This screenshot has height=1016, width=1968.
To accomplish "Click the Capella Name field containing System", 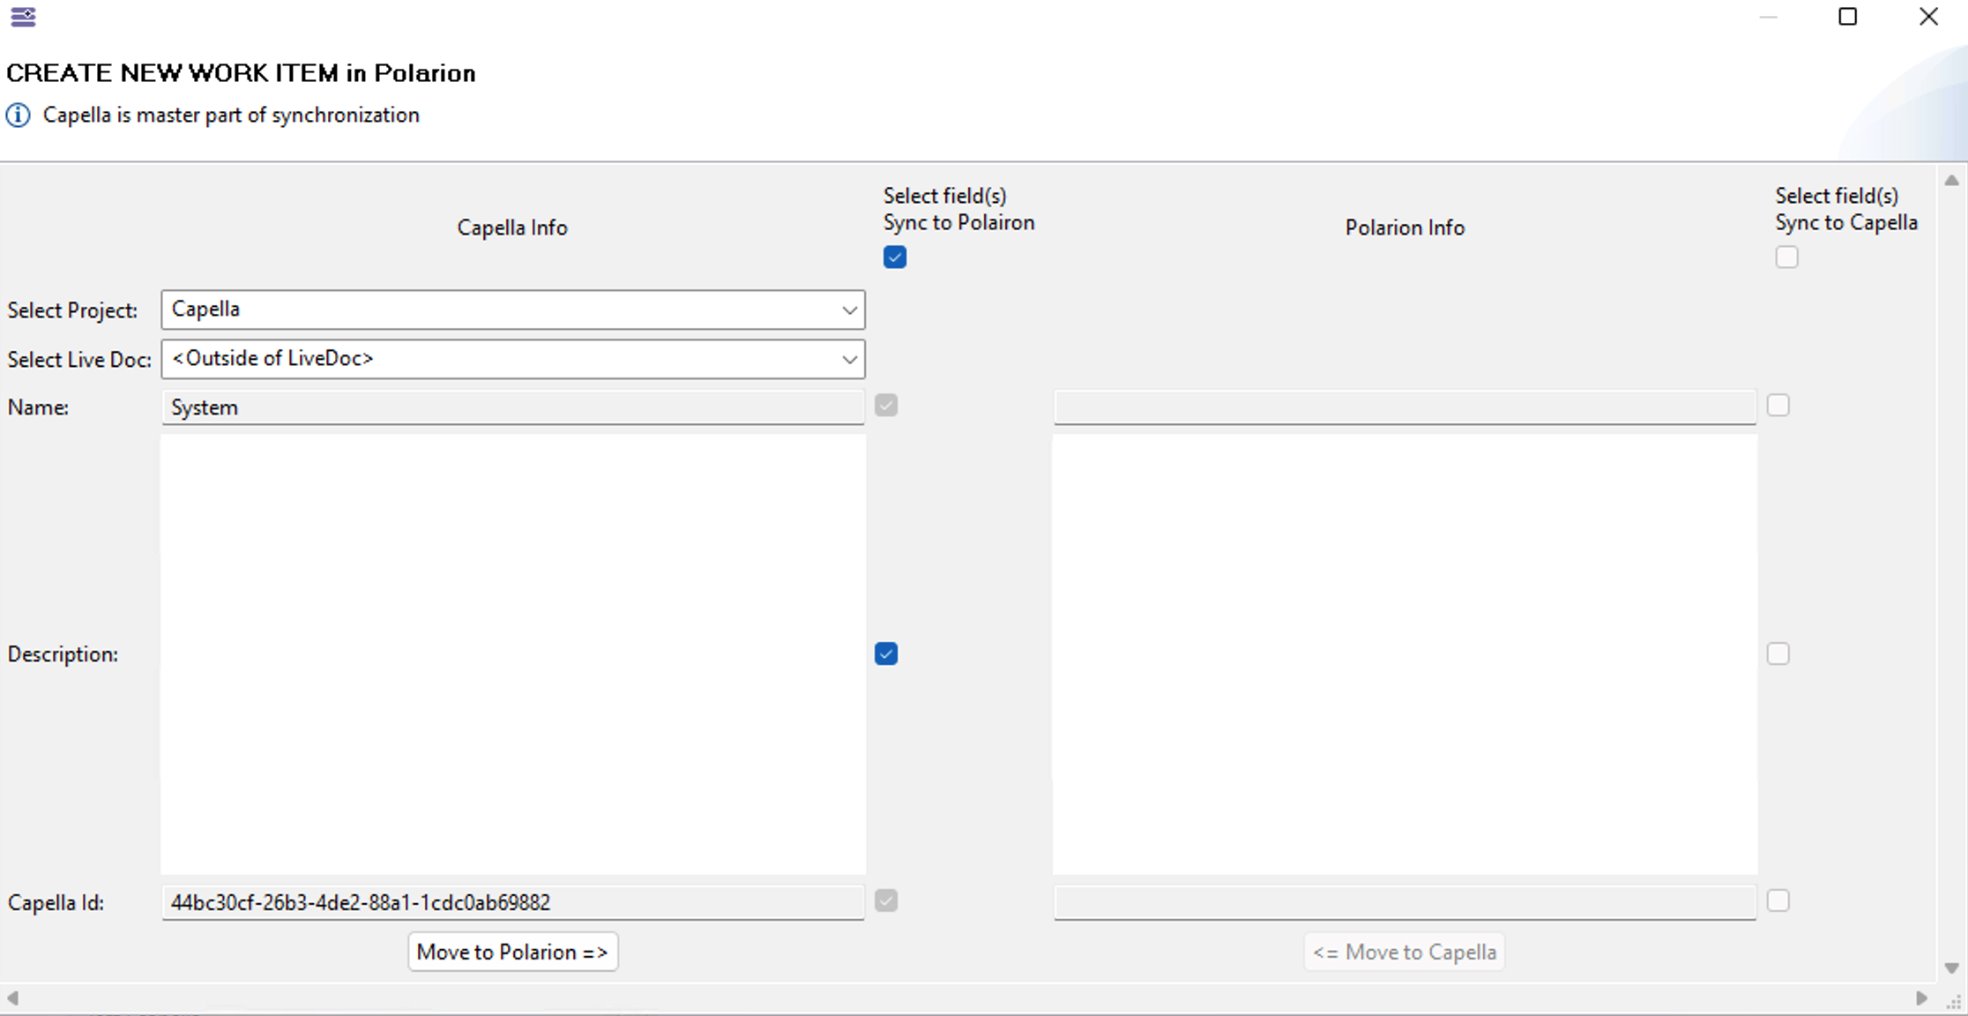I will coord(513,407).
